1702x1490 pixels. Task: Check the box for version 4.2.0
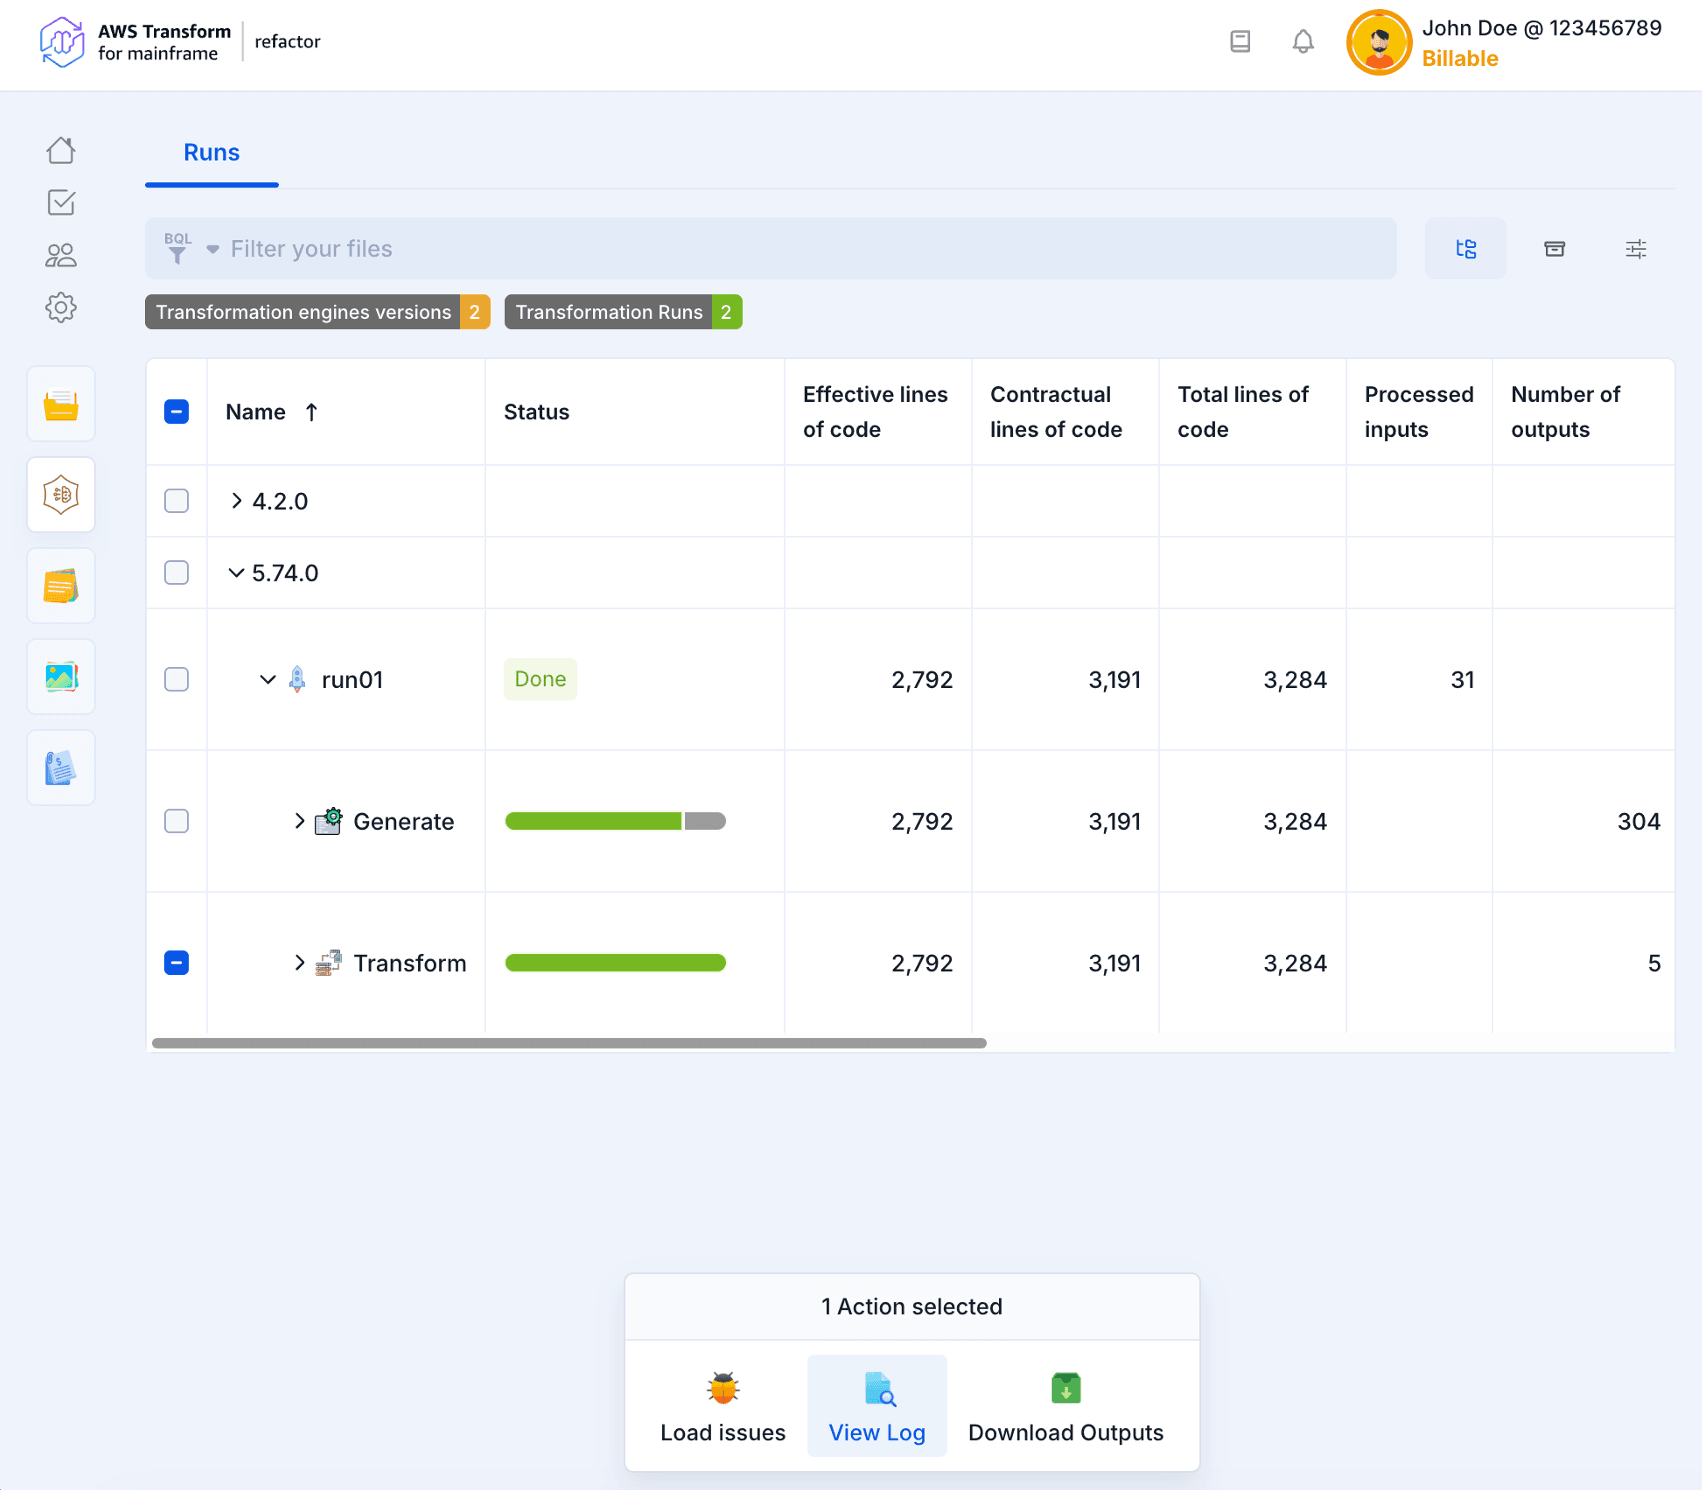pyautogui.click(x=177, y=501)
